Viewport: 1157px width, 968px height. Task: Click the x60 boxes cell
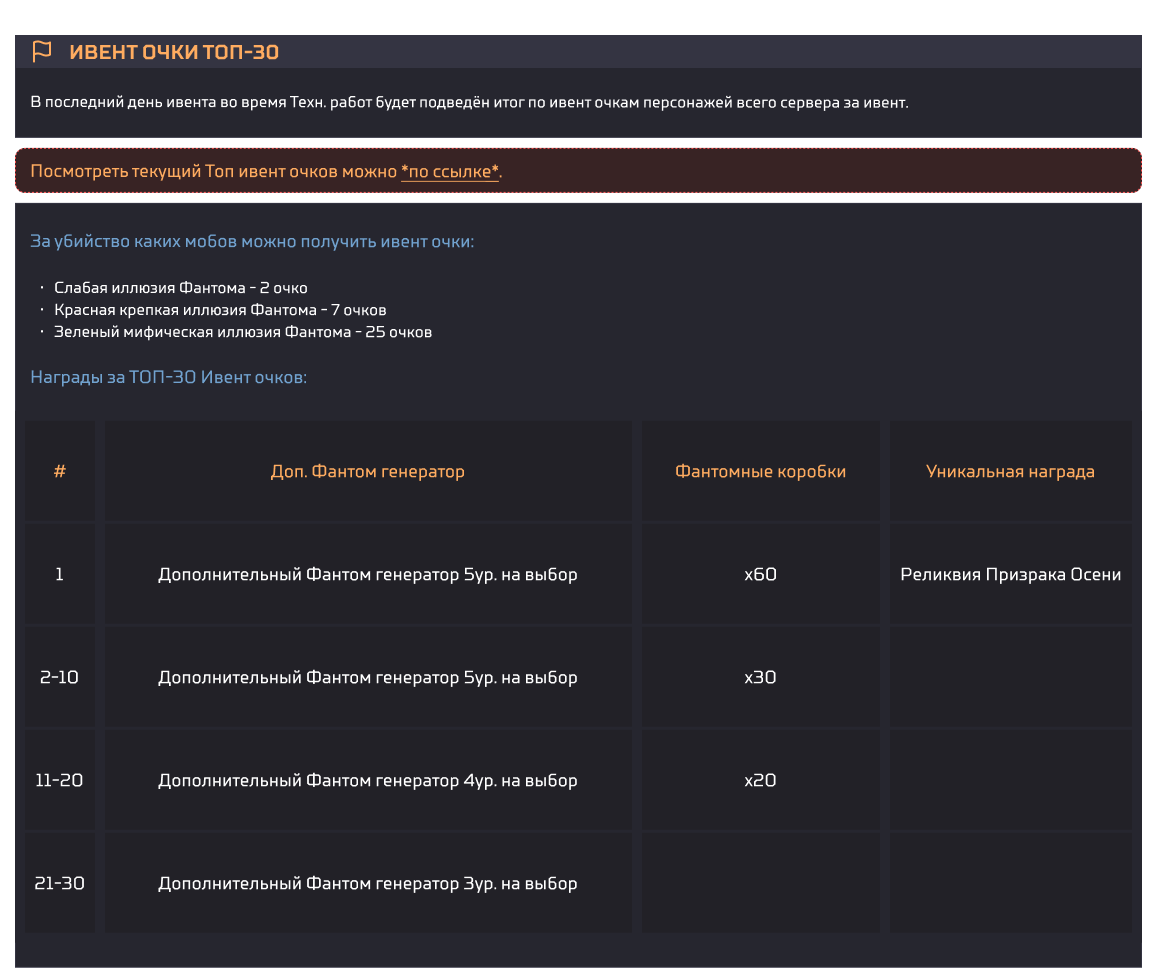click(760, 575)
